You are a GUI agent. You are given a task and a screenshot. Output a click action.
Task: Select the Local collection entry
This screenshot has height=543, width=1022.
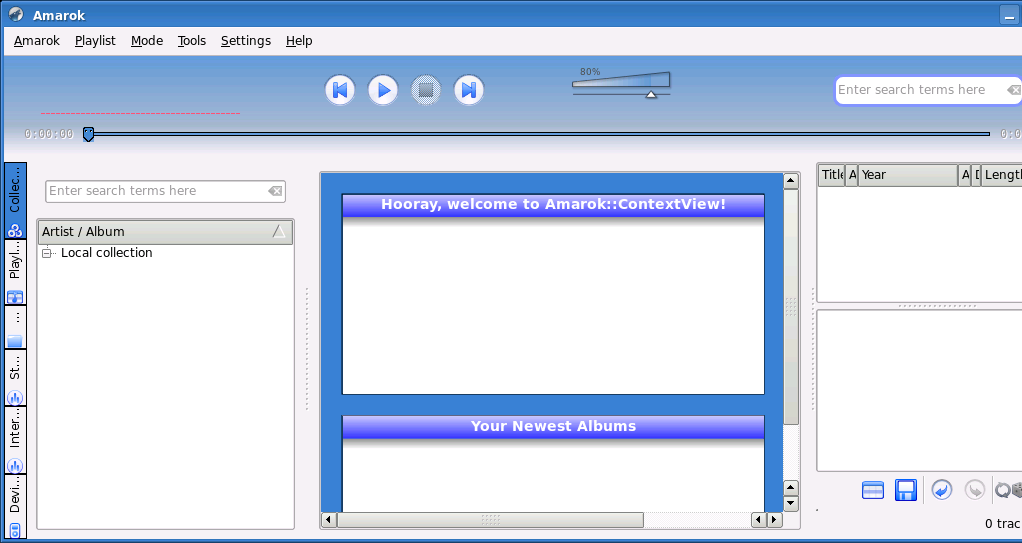106,253
